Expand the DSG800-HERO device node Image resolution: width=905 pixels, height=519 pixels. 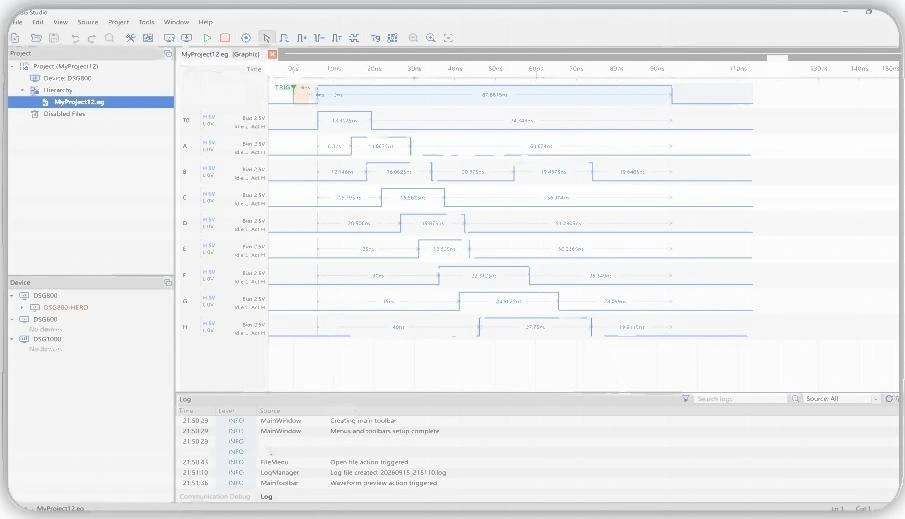point(23,308)
